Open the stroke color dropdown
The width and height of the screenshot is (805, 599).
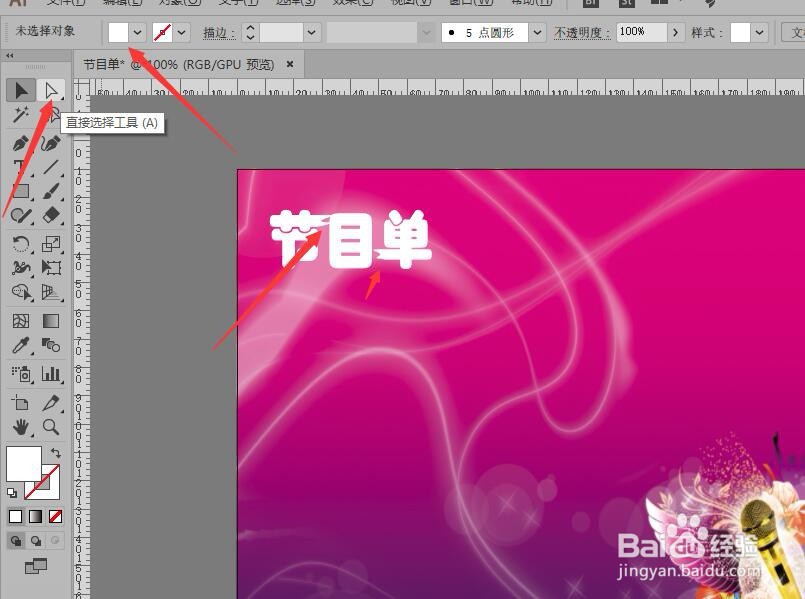pos(179,32)
